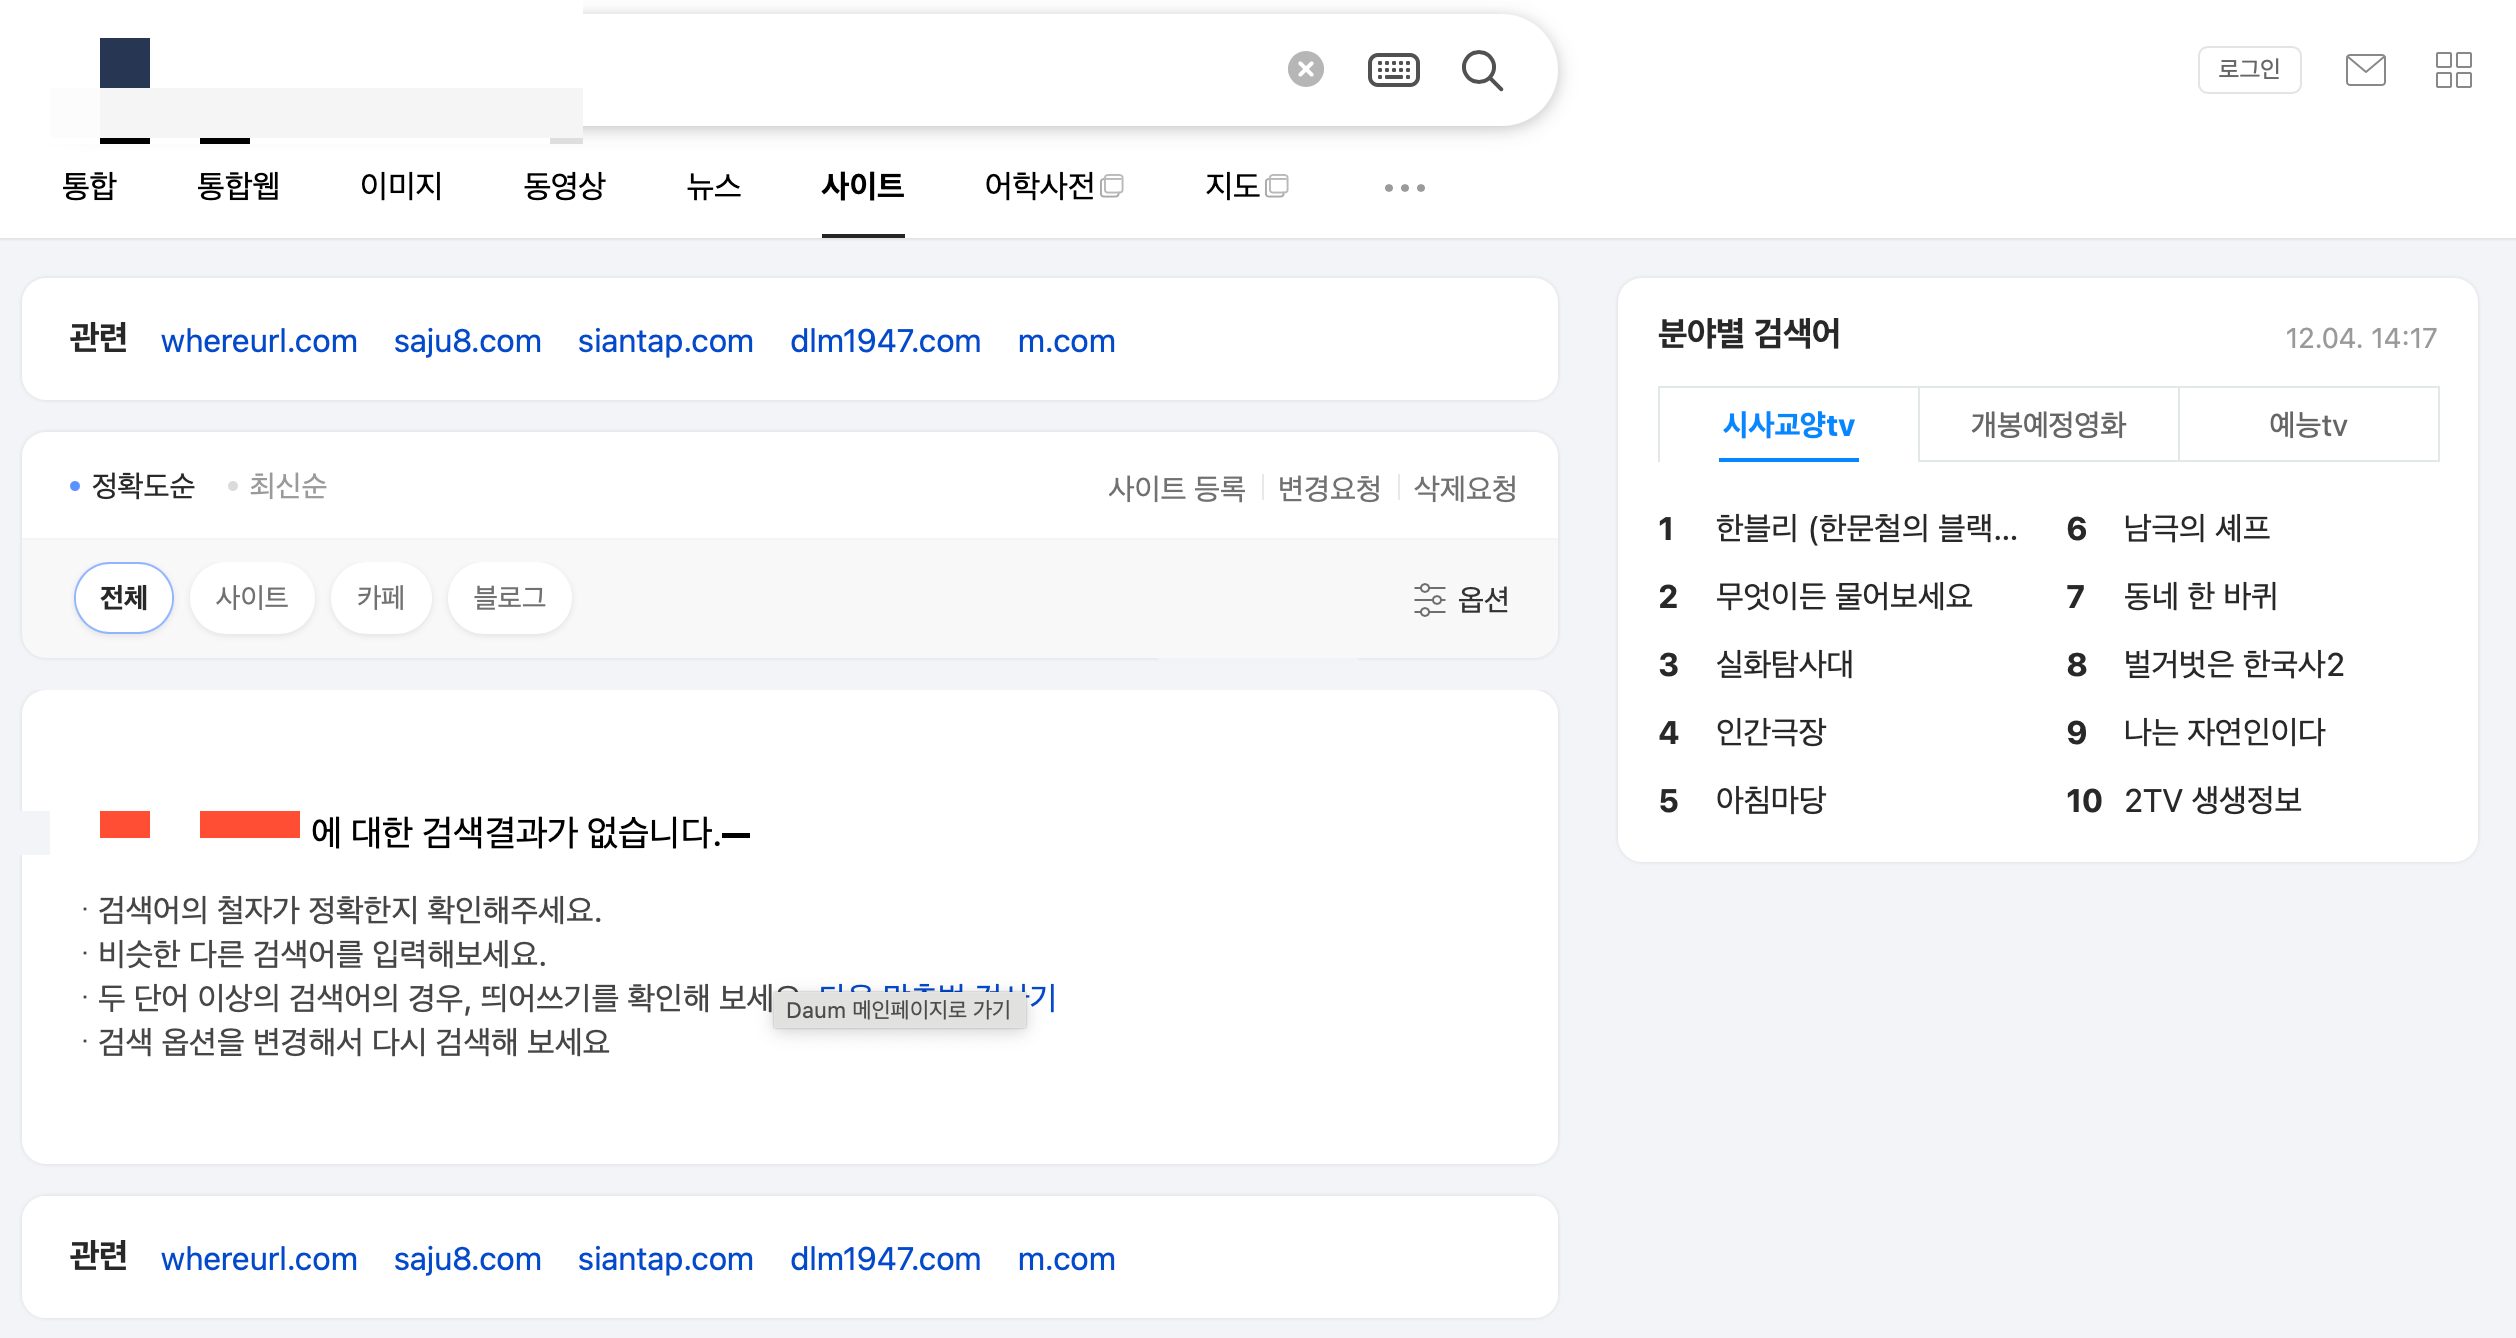The height and width of the screenshot is (1338, 2516).
Task: Open the 어학사전 tab
Action: [1054, 186]
